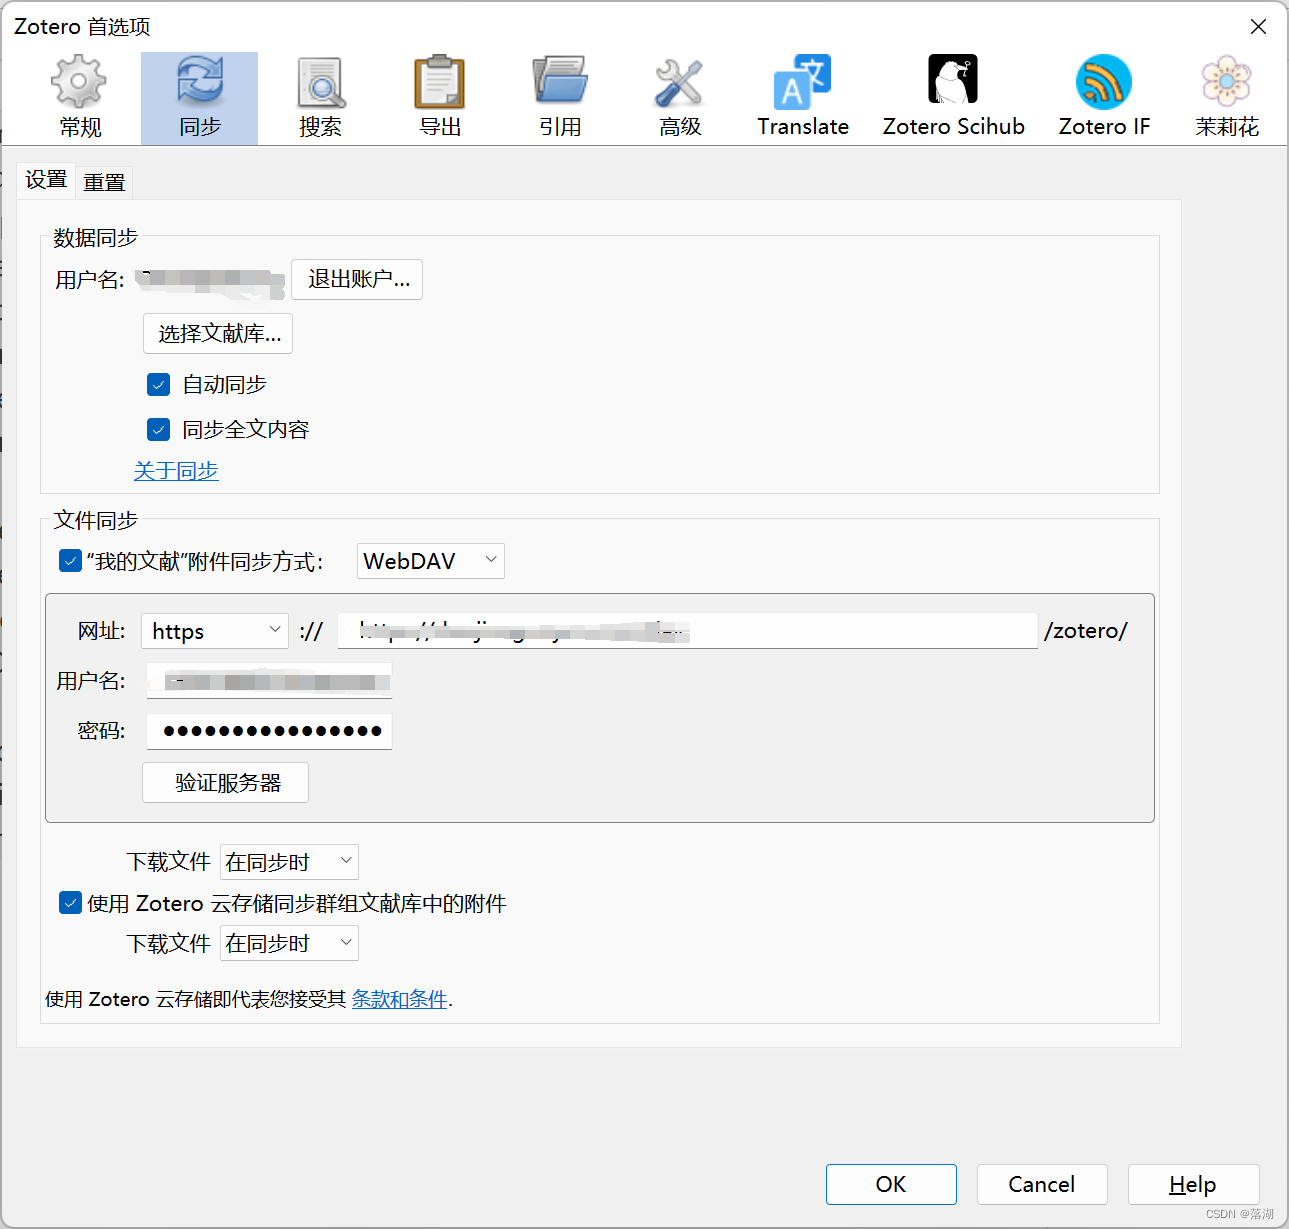Open the 关于同步 about syncing link

(x=176, y=471)
